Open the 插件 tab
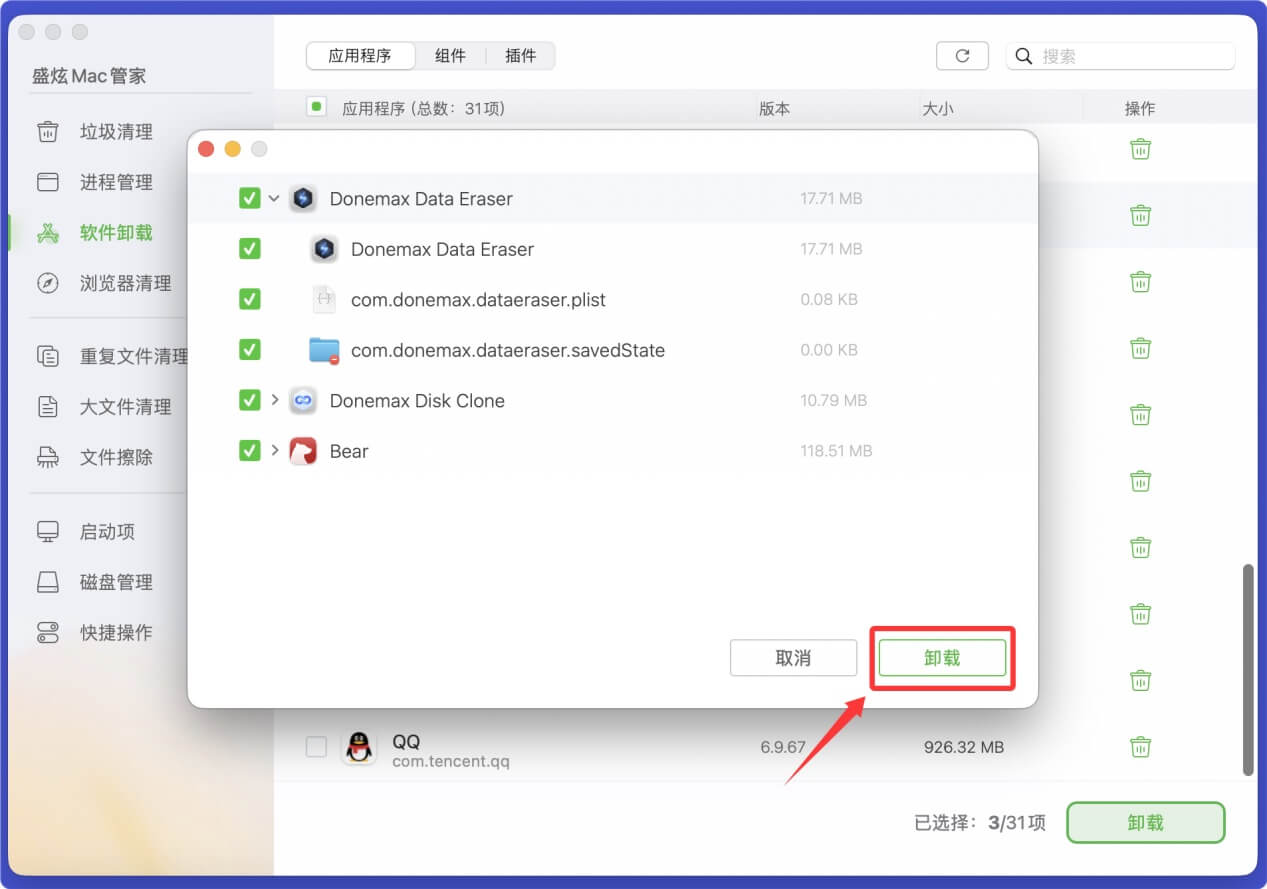Image resolution: width=1267 pixels, height=889 pixels. tap(520, 56)
